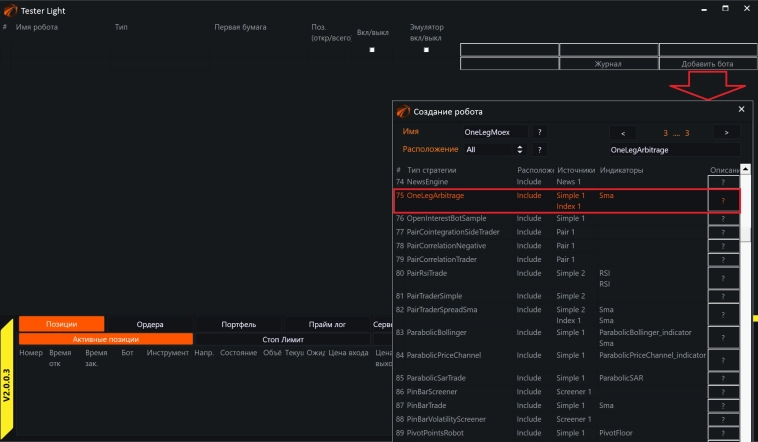Viewport: 758px width, 442px height.
Task: Click the Добавить бота button
Action: 707,64
